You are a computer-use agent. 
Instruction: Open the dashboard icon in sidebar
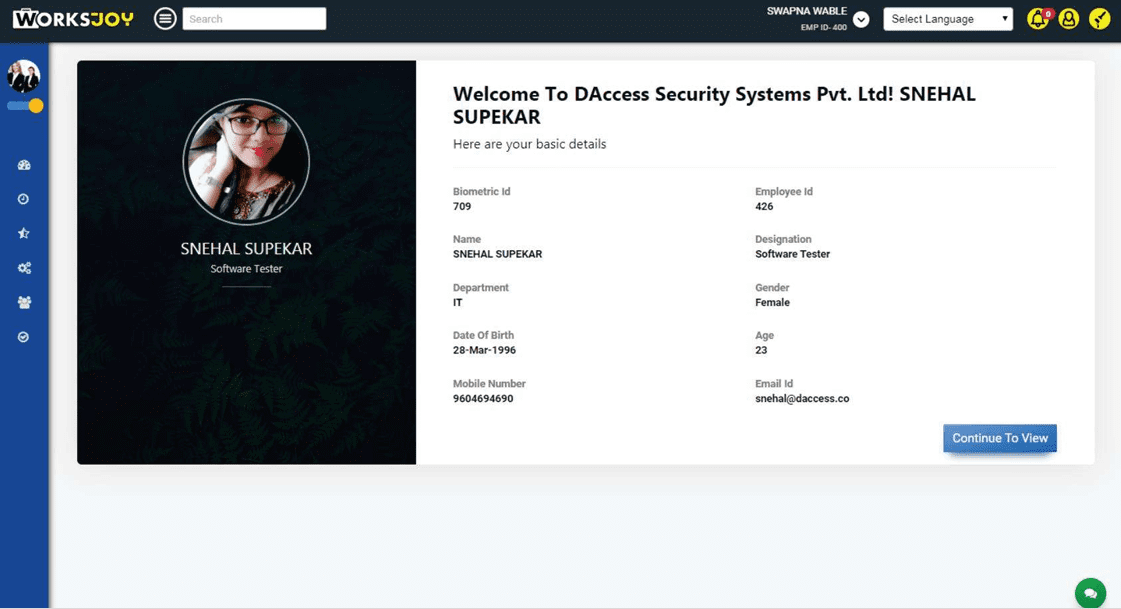pos(24,164)
